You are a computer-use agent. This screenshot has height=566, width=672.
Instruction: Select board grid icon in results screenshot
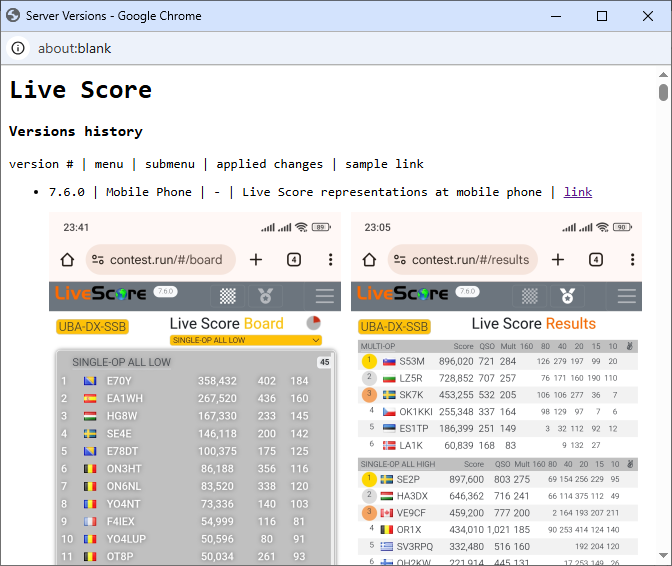(530, 296)
